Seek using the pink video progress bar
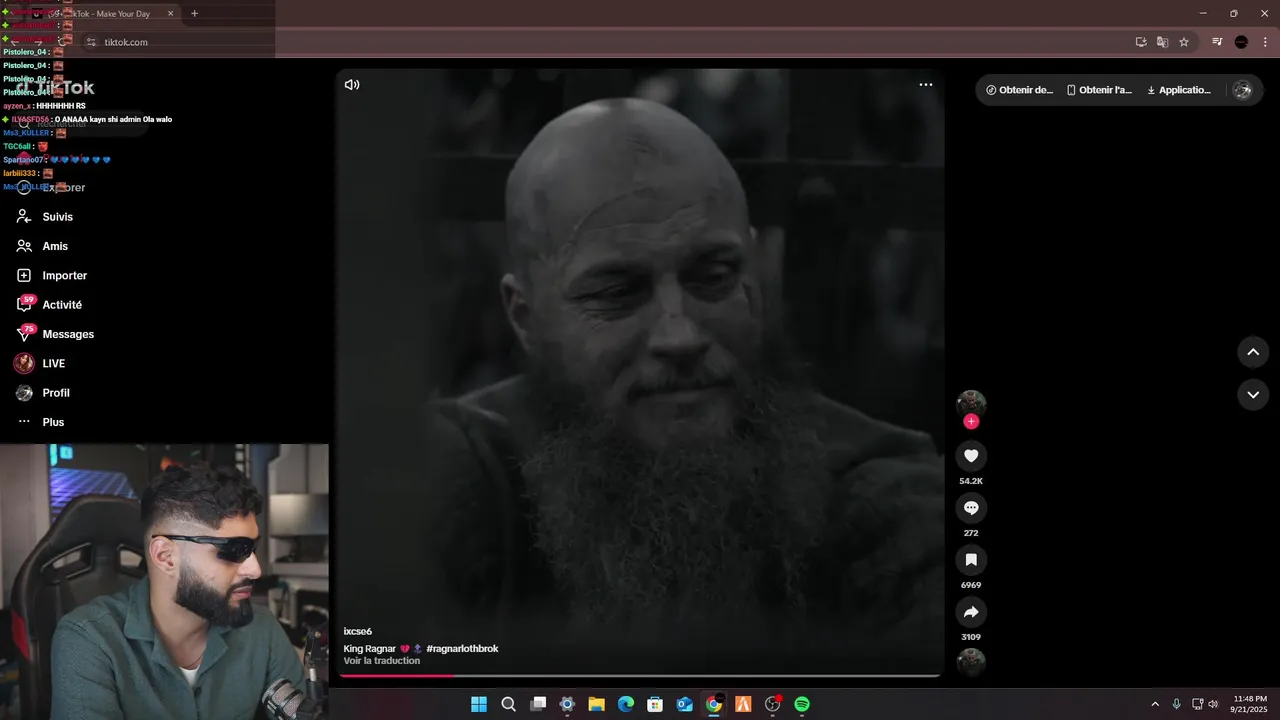The image size is (1280, 720). [640, 675]
